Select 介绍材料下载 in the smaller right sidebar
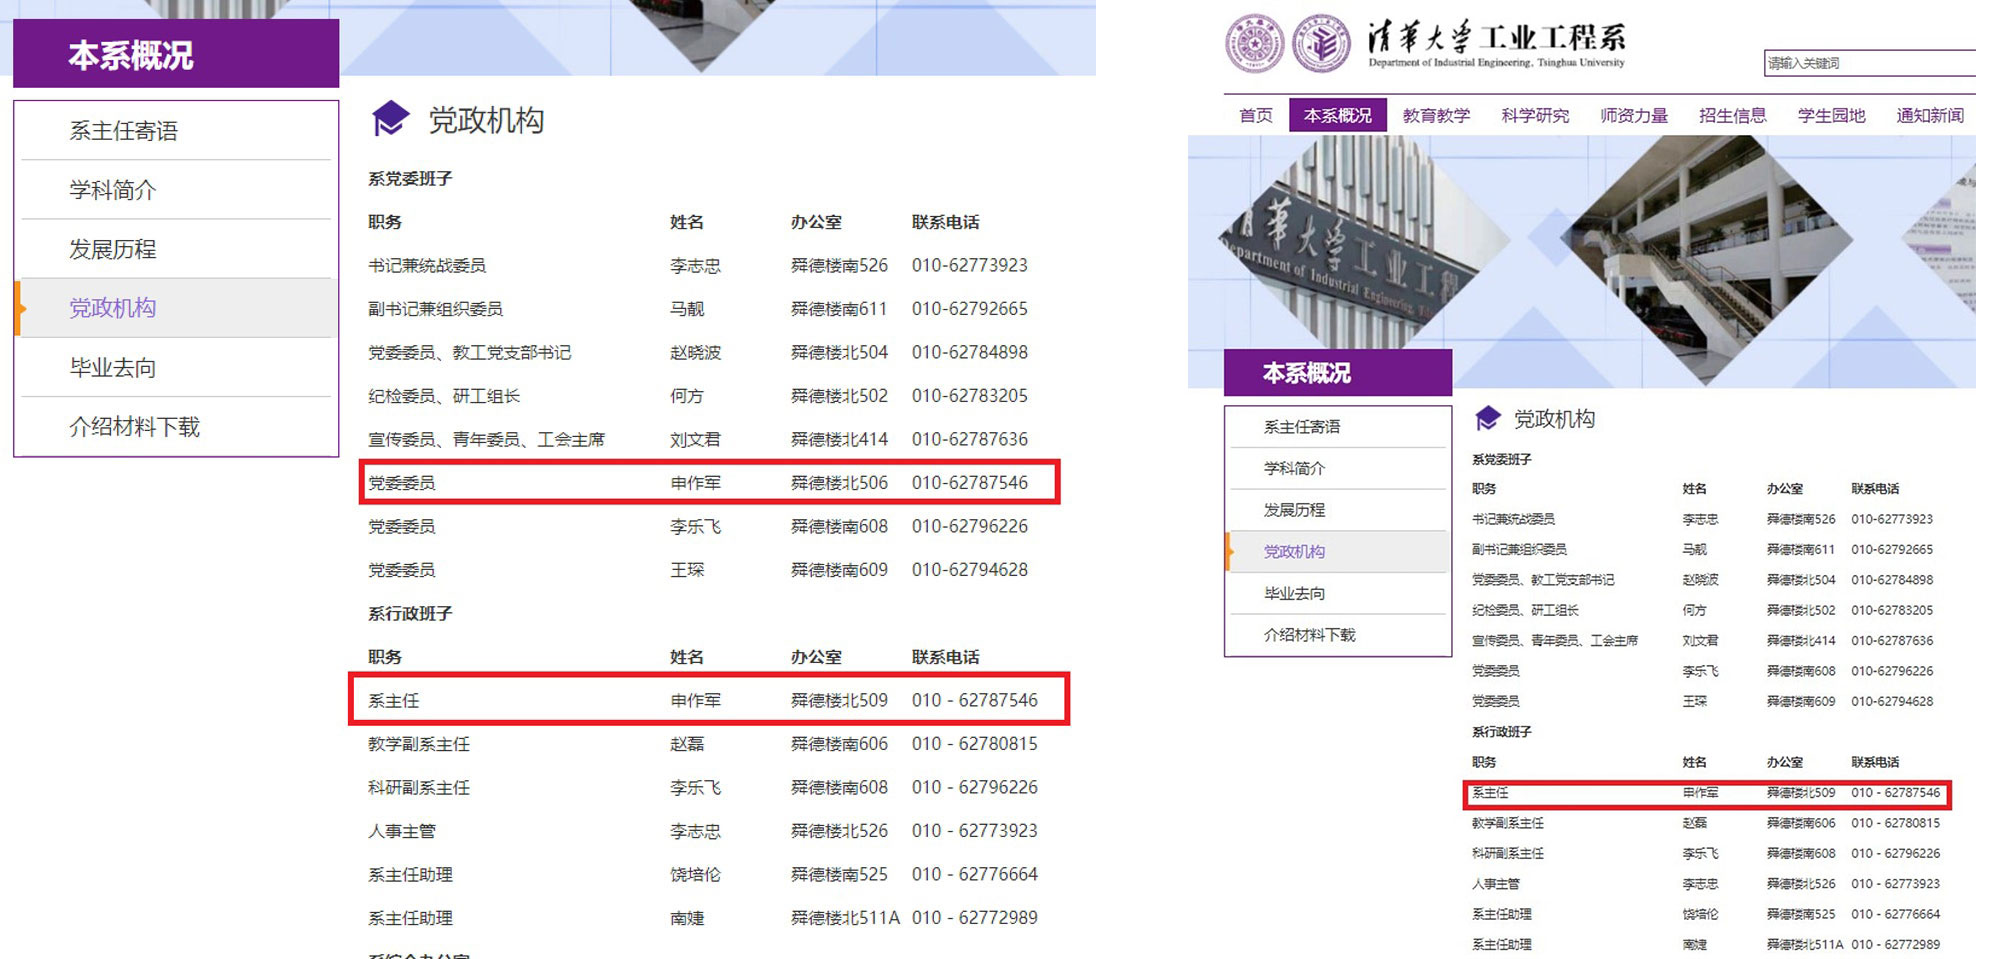 click(x=1309, y=635)
